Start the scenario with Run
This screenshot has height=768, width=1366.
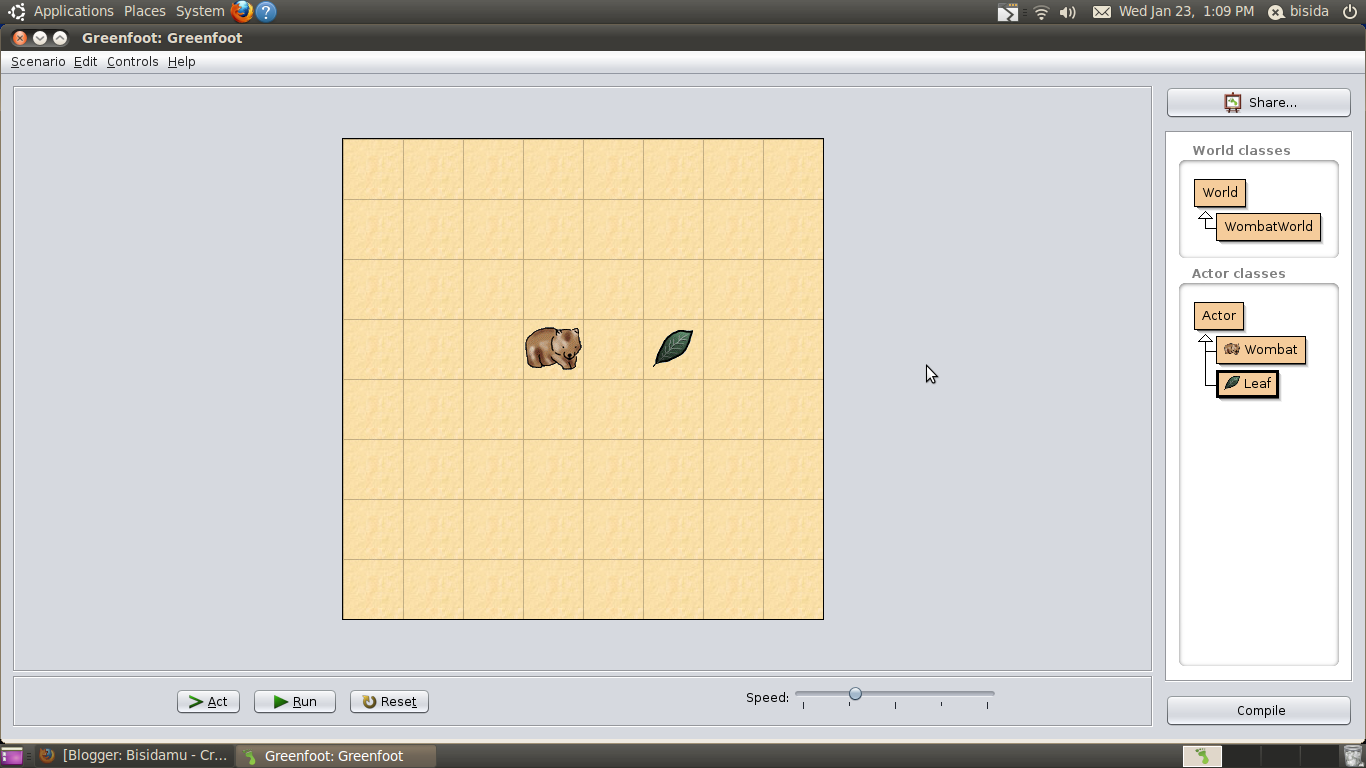[294, 702]
